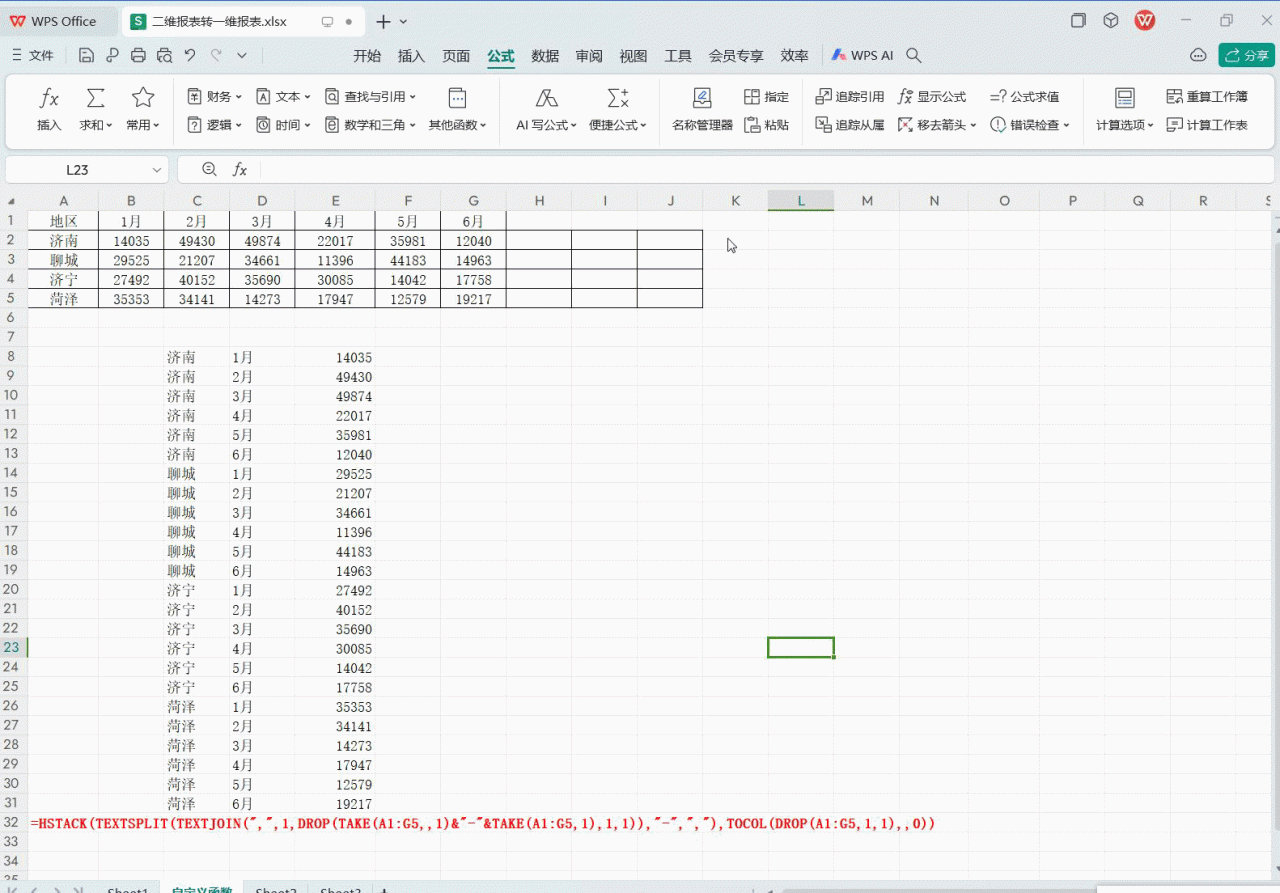Open the 文件 file menu
The width and height of the screenshot is (1280, 893).
33,56
